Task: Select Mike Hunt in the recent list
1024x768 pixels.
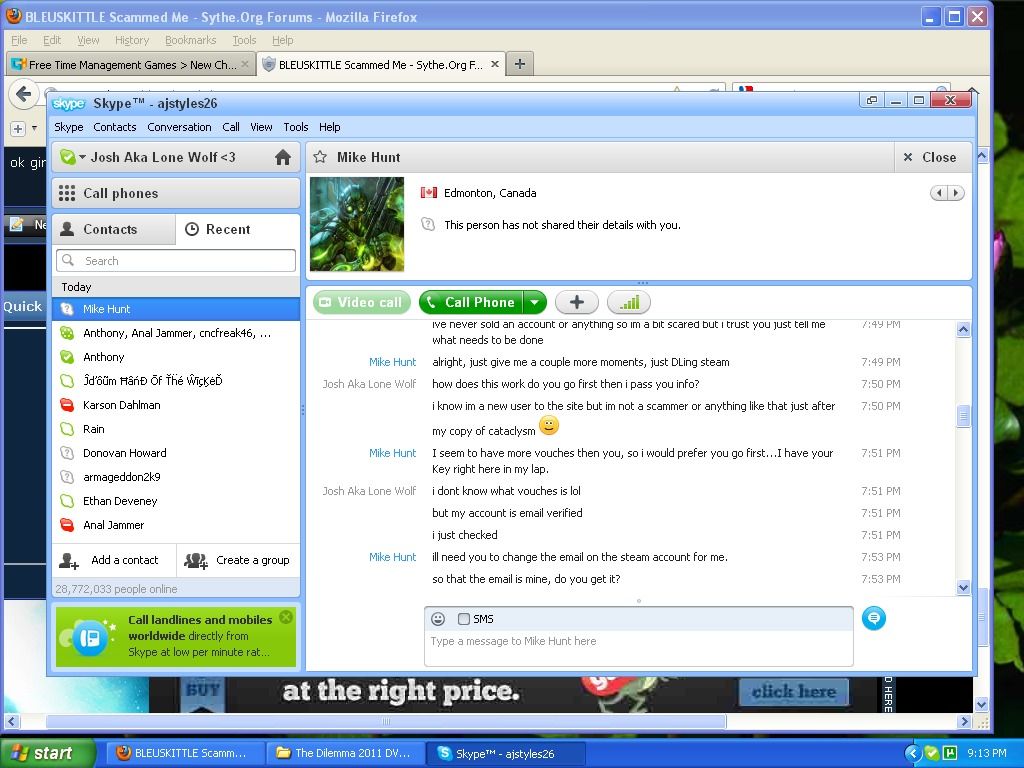Action: tap(176, 309)
